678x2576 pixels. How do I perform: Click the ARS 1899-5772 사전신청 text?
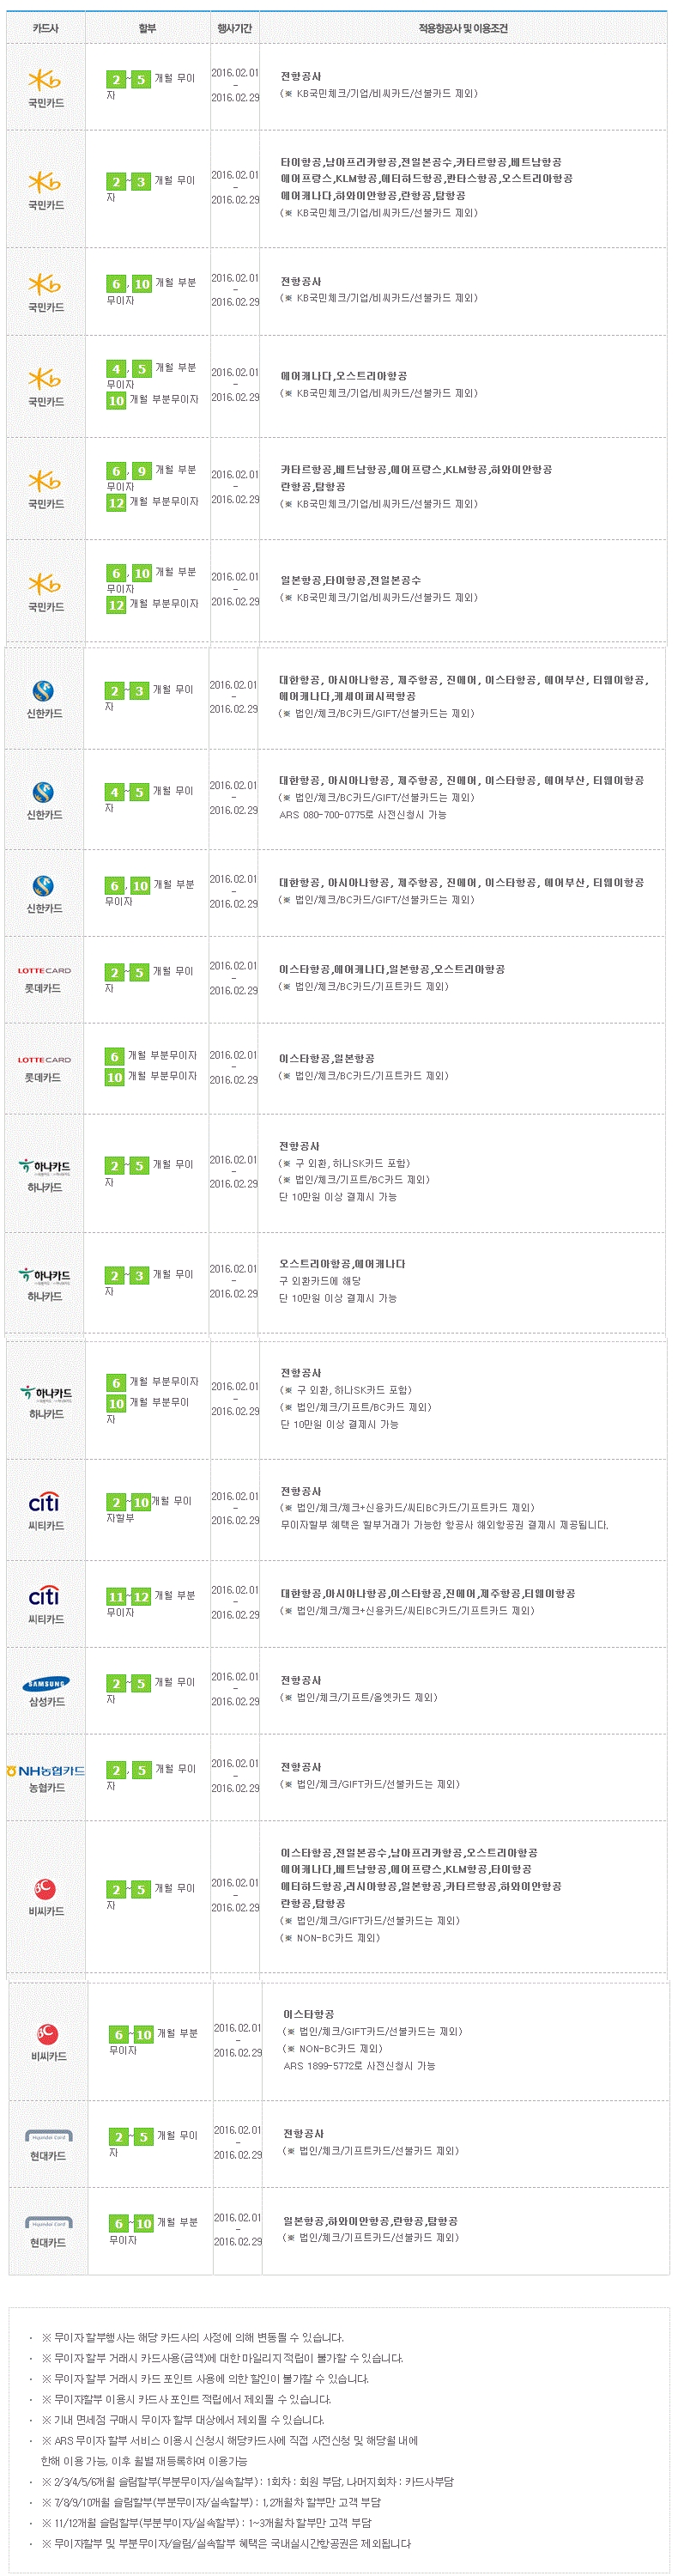(359, 2065)
